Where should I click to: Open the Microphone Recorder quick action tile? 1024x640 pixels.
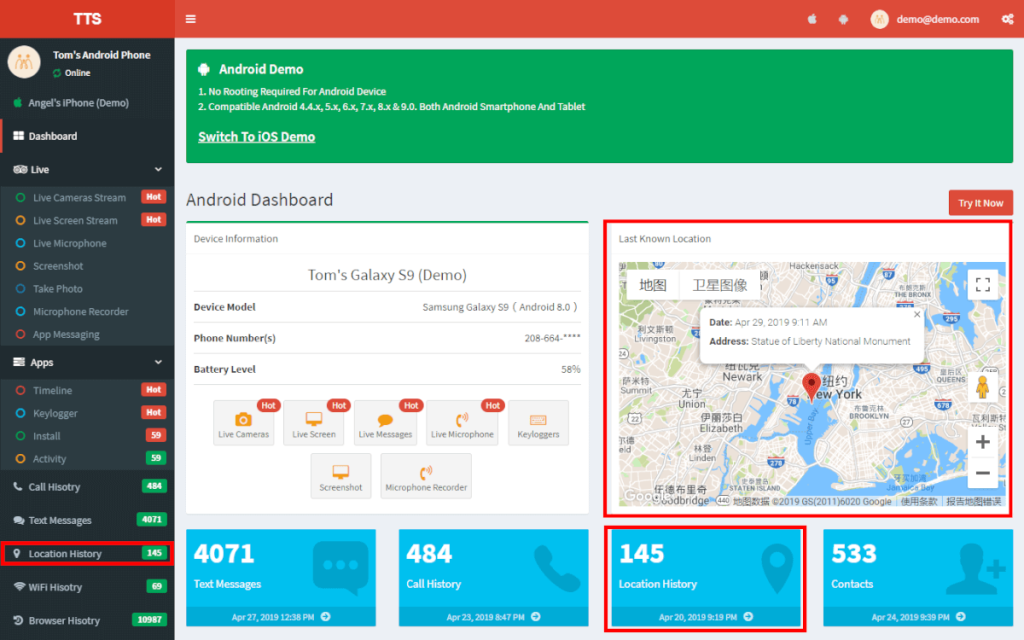426,476
